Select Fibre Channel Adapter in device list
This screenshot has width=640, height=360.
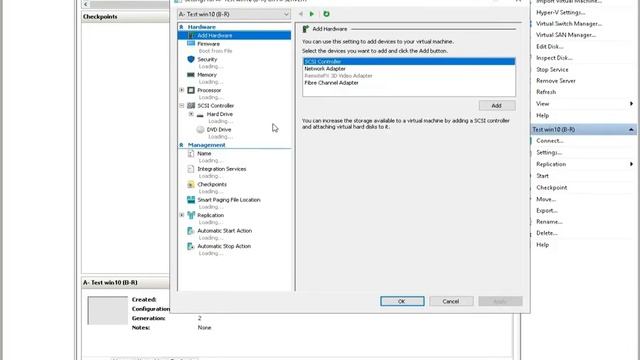coord(409,82)
